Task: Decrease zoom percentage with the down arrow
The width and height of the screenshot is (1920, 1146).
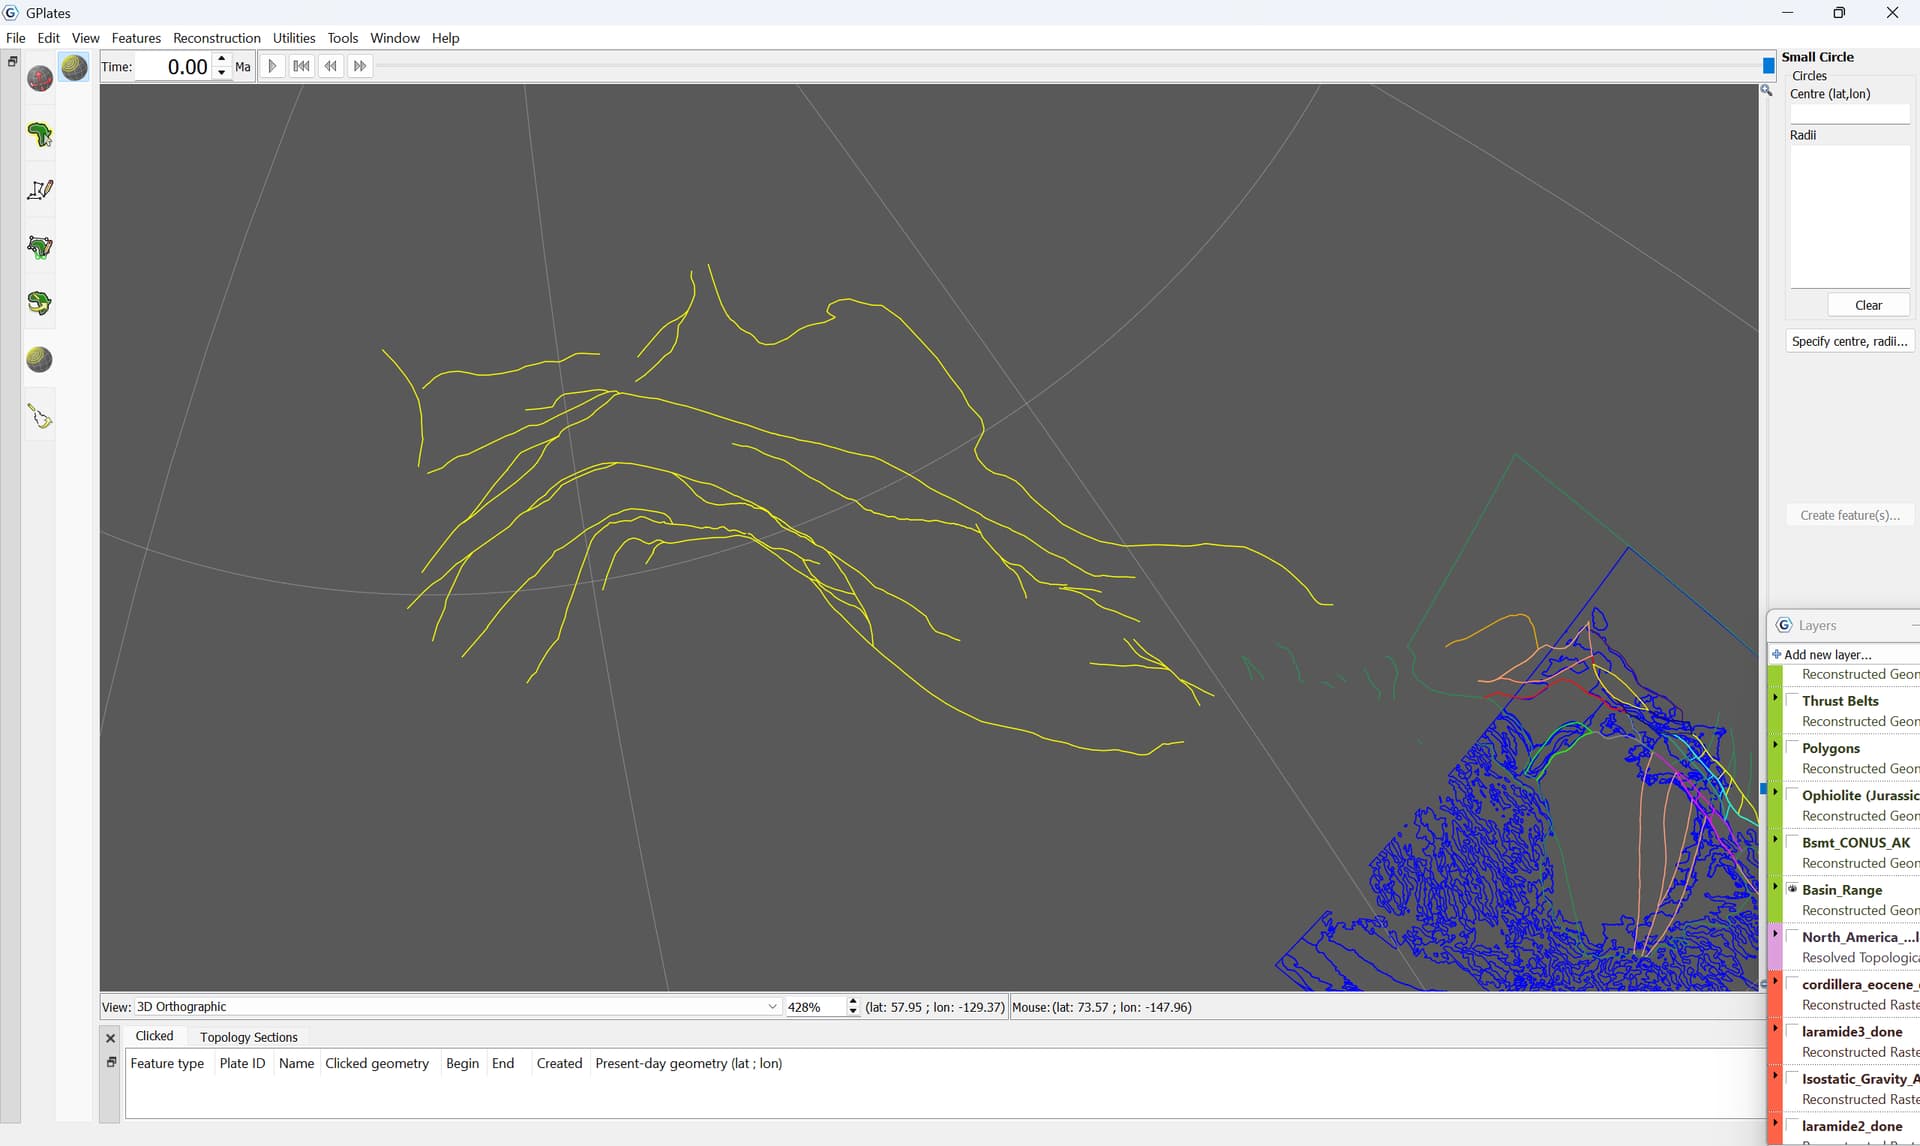Action: pos(853,1012)
